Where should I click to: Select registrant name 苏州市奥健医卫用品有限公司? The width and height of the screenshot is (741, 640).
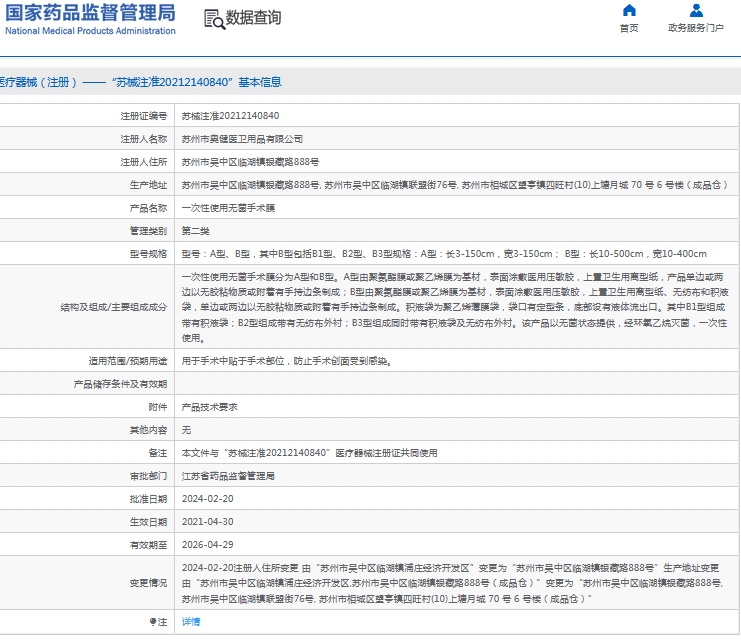[242, 139]
